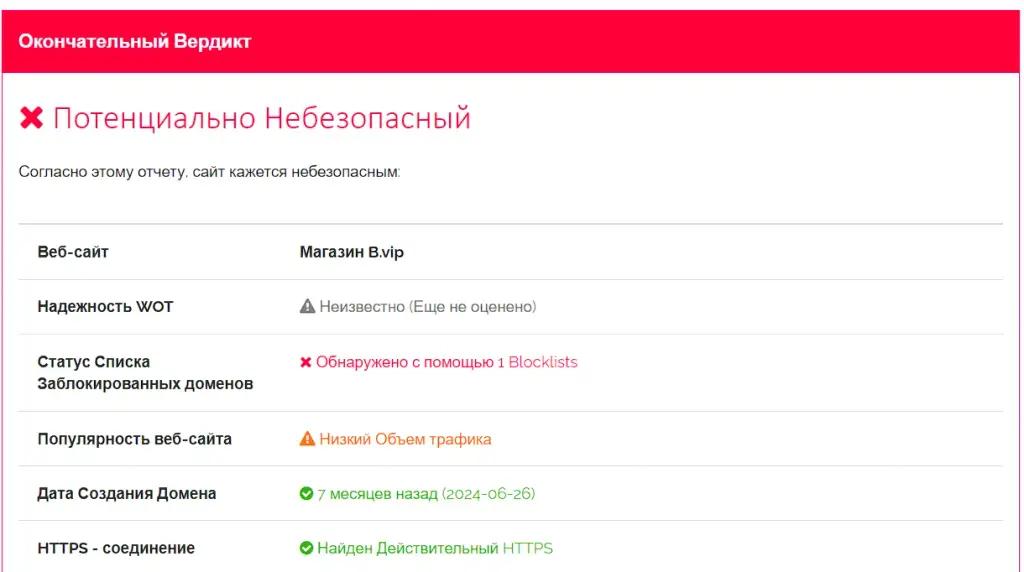Click the Обнаружено с помощью 1 text
Screen dimensions: 1024x572
(410, 362)
